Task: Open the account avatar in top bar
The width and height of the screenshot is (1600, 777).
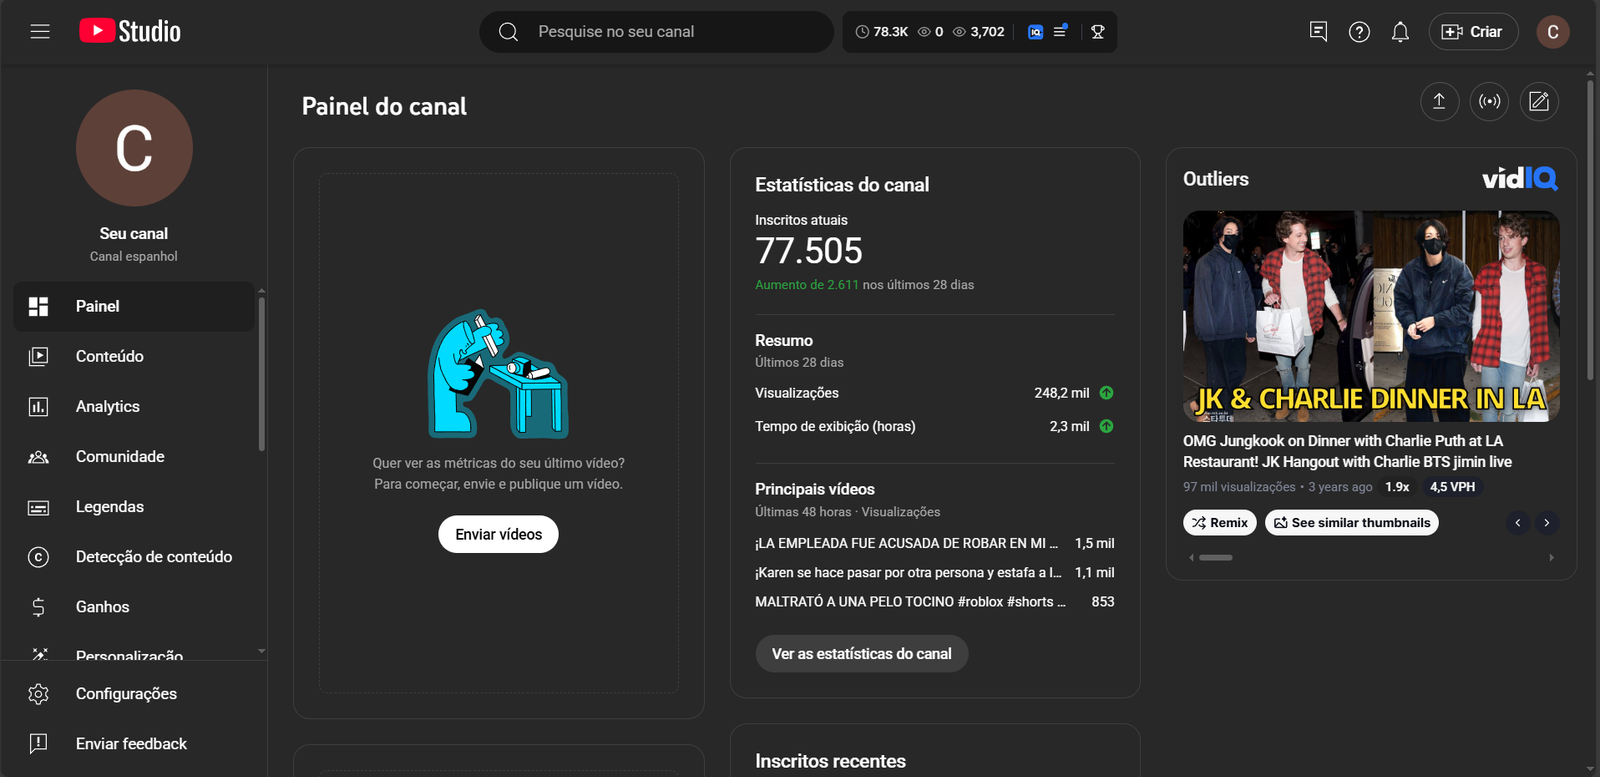Action: point(1553,32)
